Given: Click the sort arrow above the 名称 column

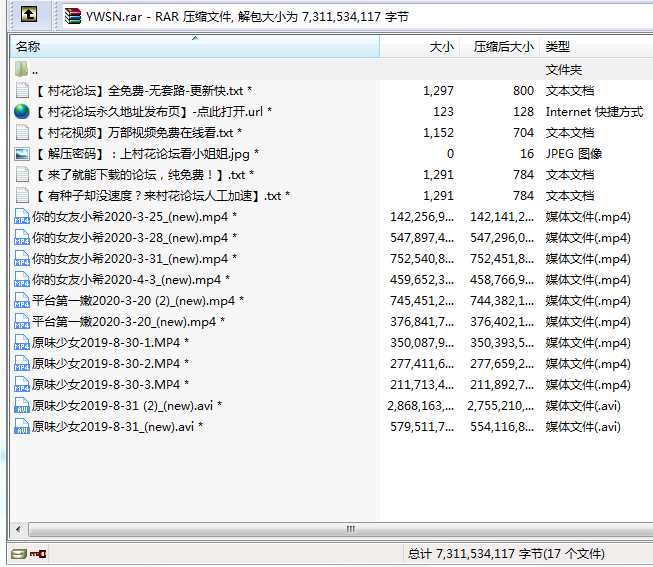Looking at the screenshot, I should (195, 39).
